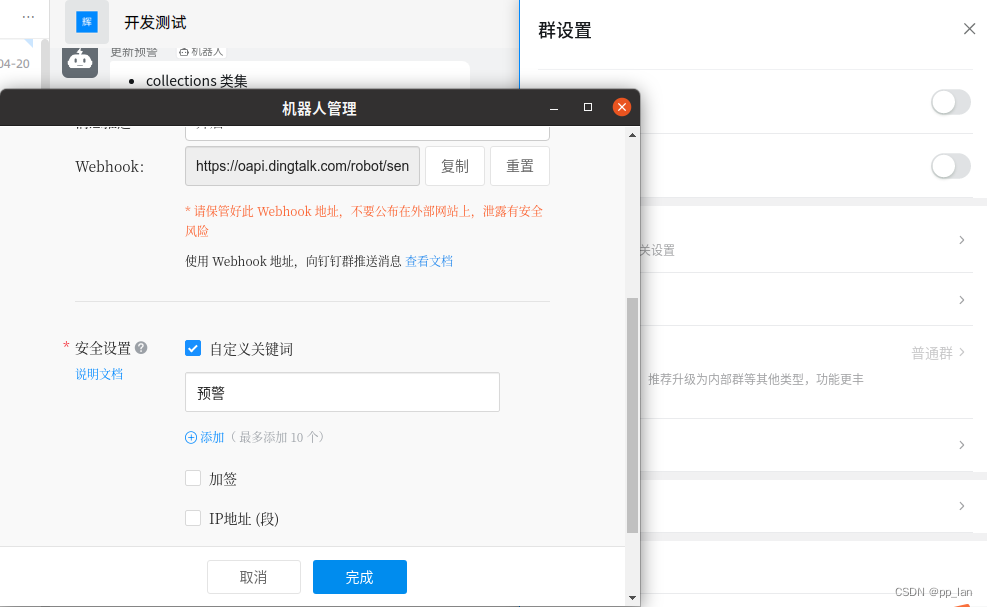Confirm with the 完成 button

tap(359, 577)
